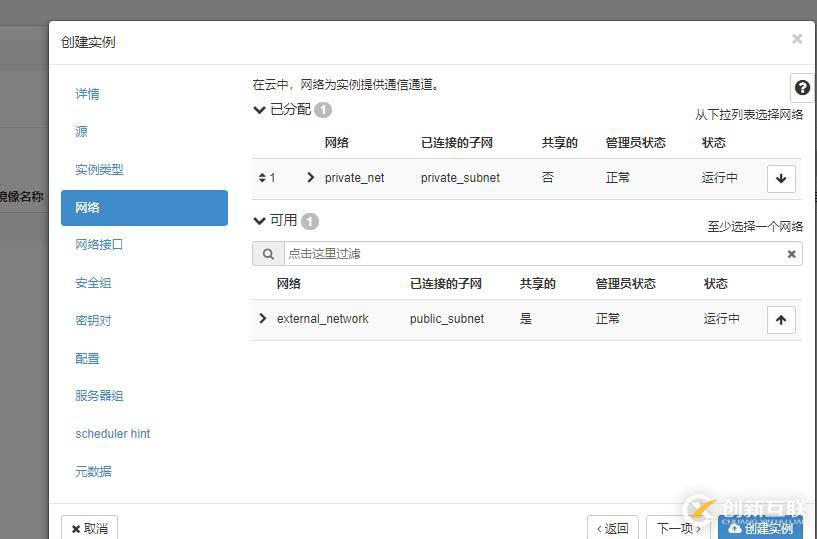Select the 网络 step

(144, 208)
